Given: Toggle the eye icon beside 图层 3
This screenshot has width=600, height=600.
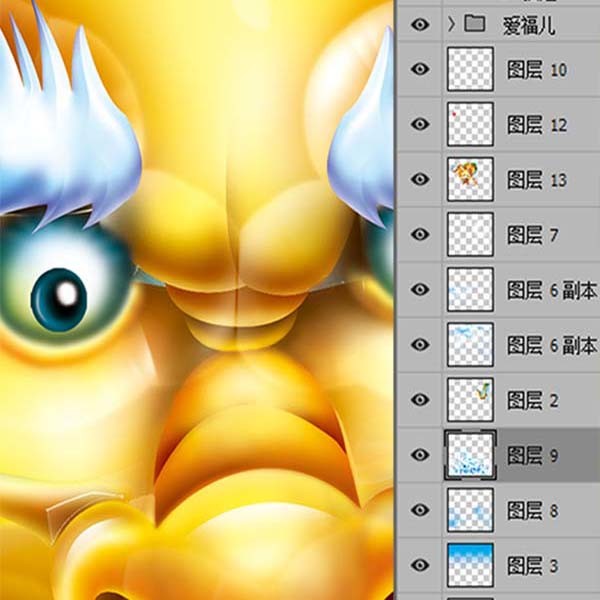Looking at the screenshot, I should pos(420,565).
